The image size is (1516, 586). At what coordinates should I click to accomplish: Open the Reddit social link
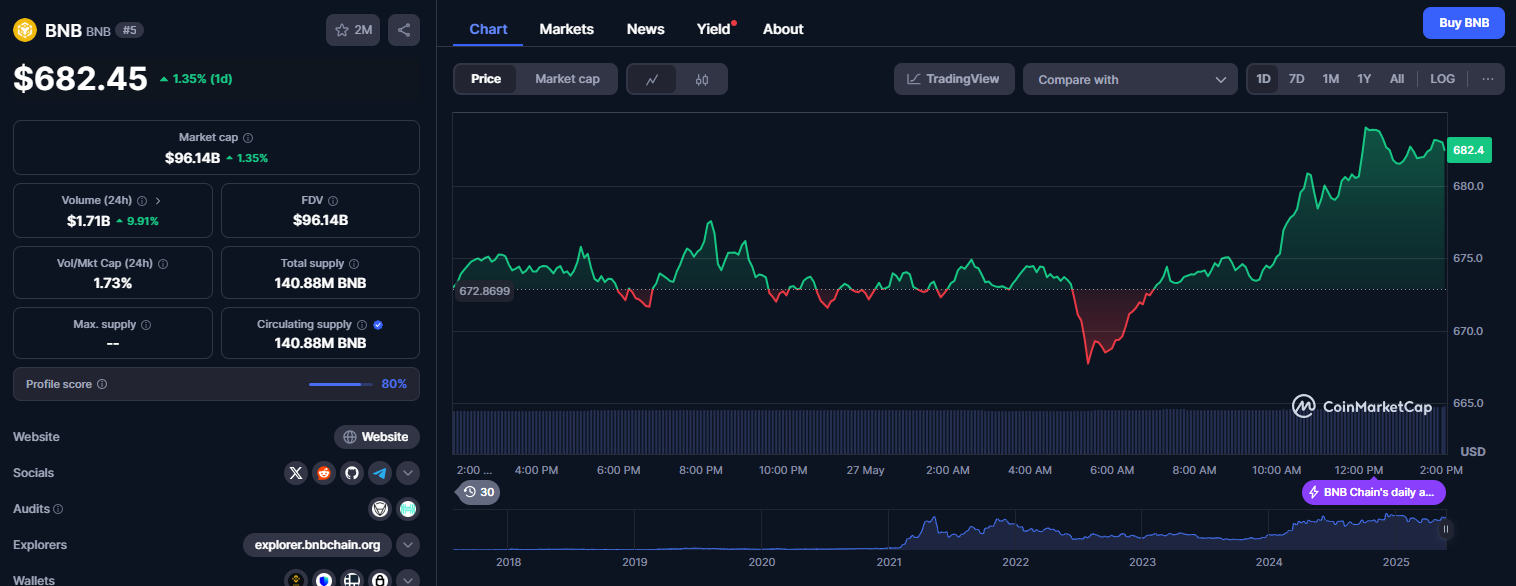tap(323, 473)
